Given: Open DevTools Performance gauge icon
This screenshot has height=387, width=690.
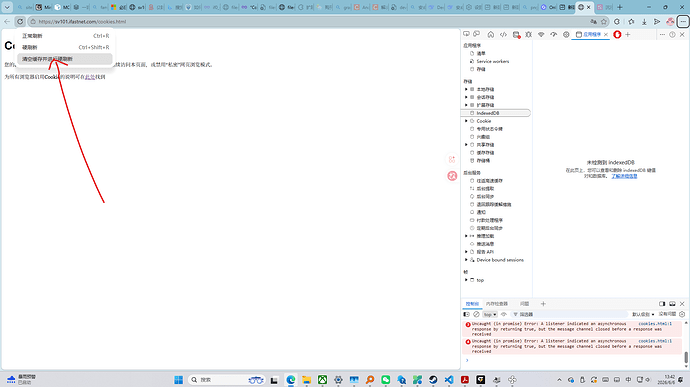Looking at the screenshot, I should pos(554,34).
